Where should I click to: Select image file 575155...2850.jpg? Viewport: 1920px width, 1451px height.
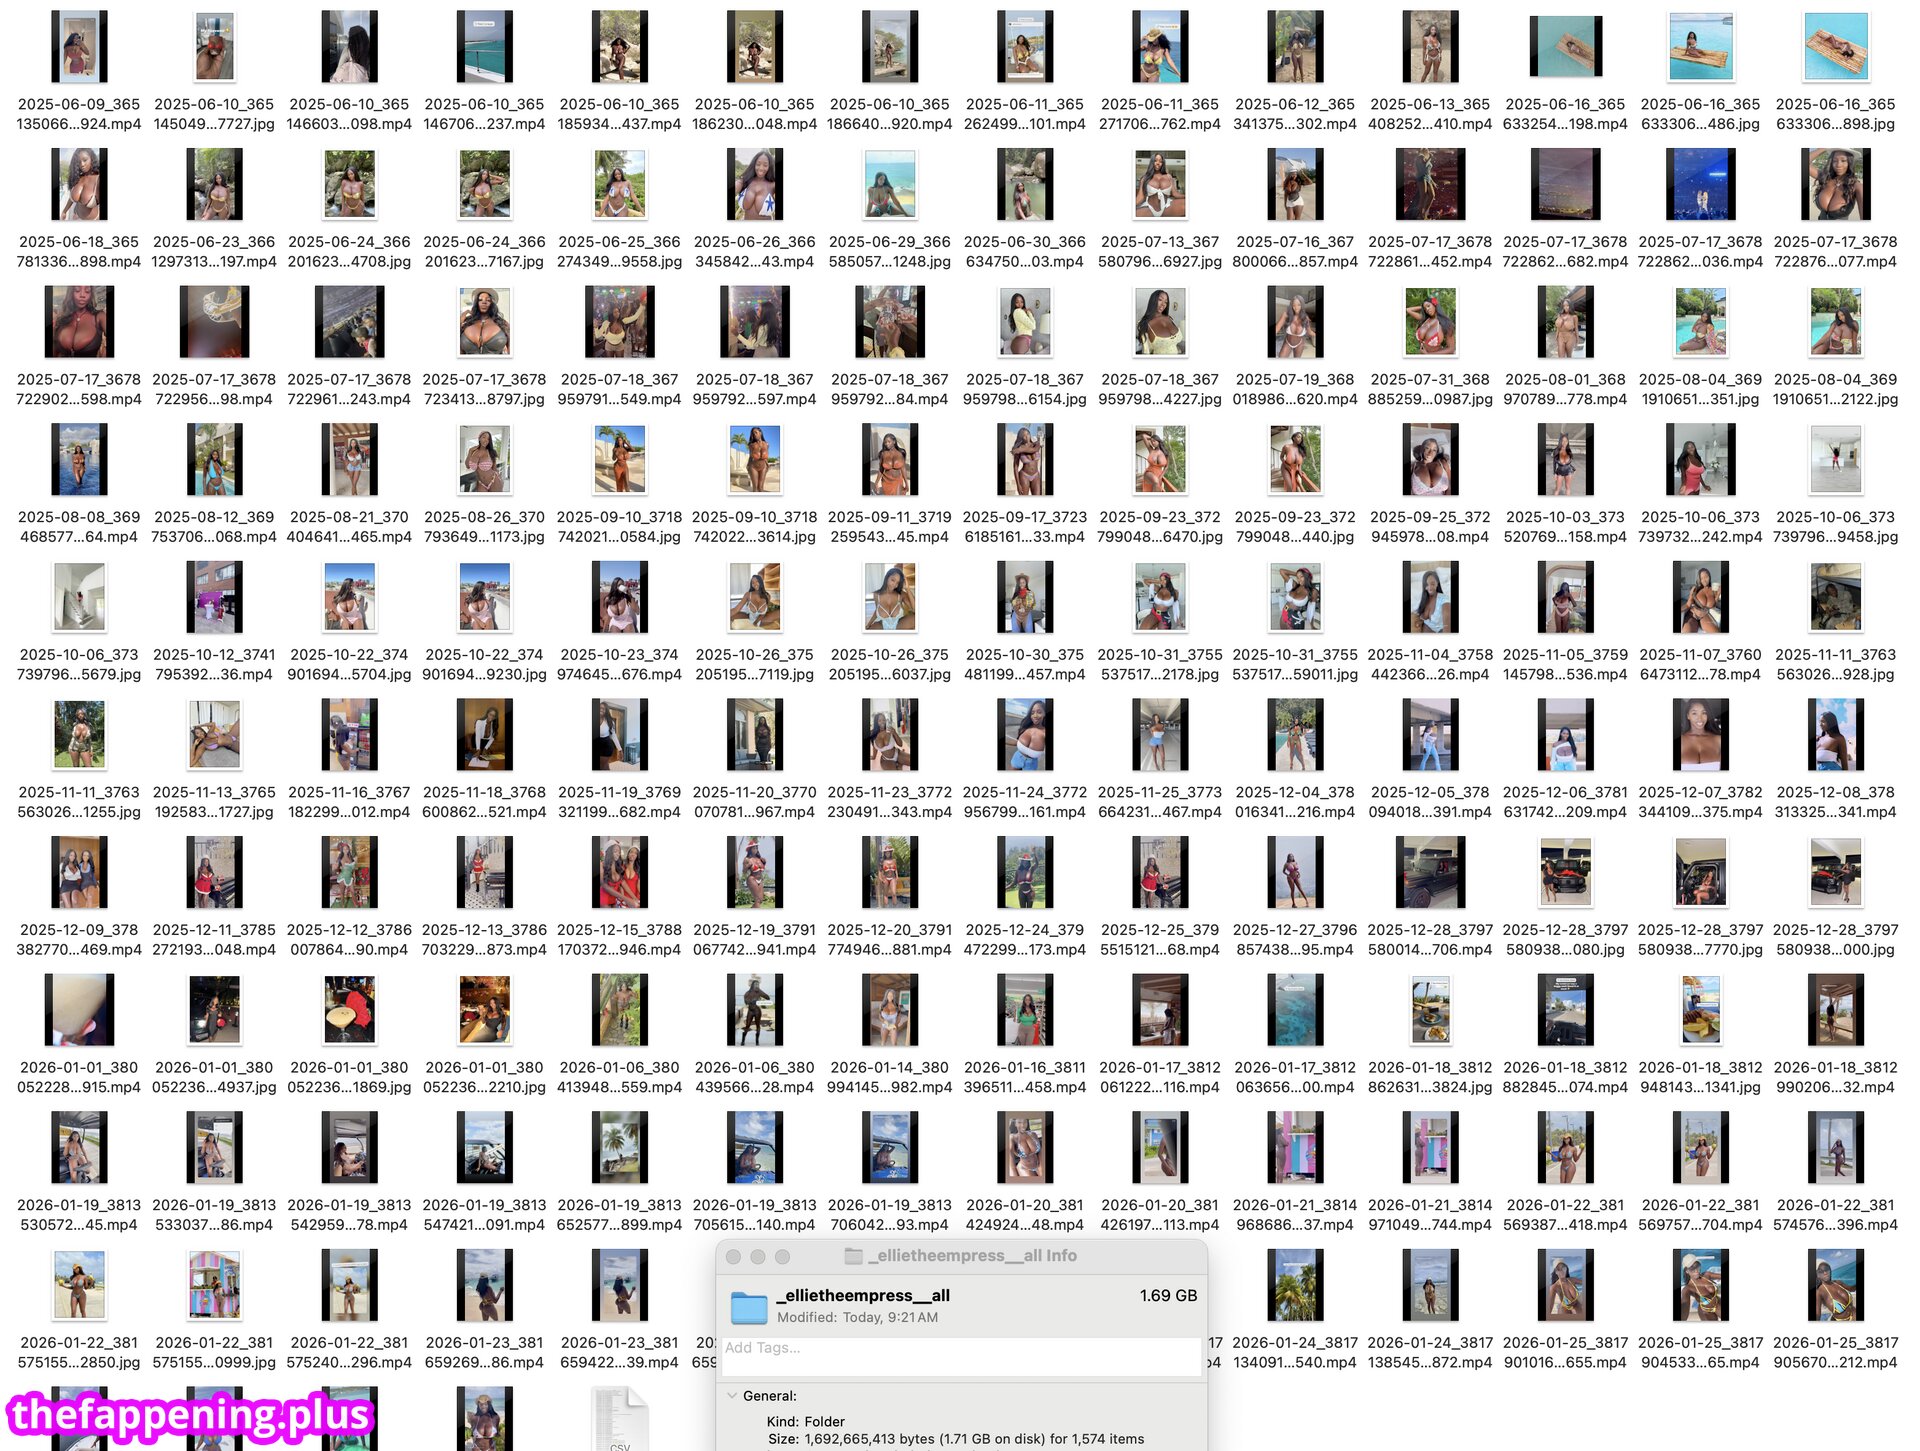pyautogui.click(x=79, y=1285)
